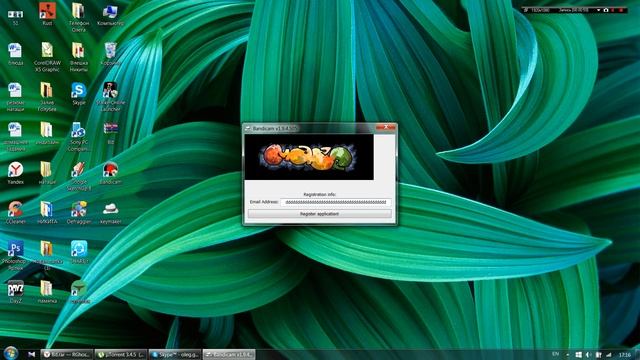The height and width of the screenshot is (360, 640).
Task: Open the keymaker desktop icon
Action: (110, 212)
